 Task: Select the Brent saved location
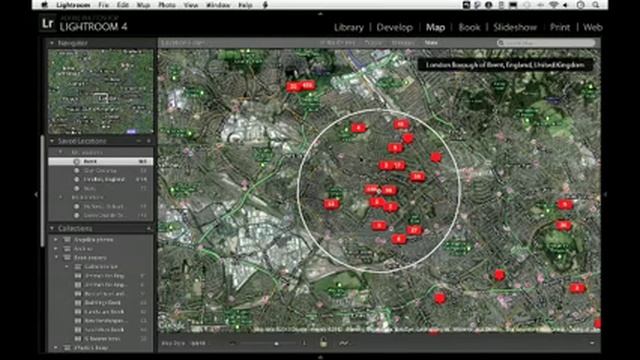[101, 162]
